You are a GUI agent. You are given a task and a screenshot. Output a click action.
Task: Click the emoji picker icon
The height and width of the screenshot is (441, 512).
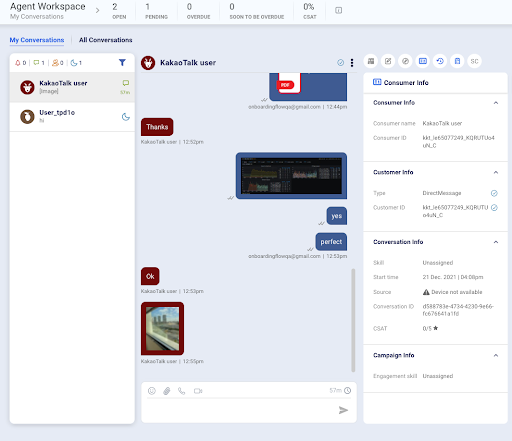[x=152, y=391]
